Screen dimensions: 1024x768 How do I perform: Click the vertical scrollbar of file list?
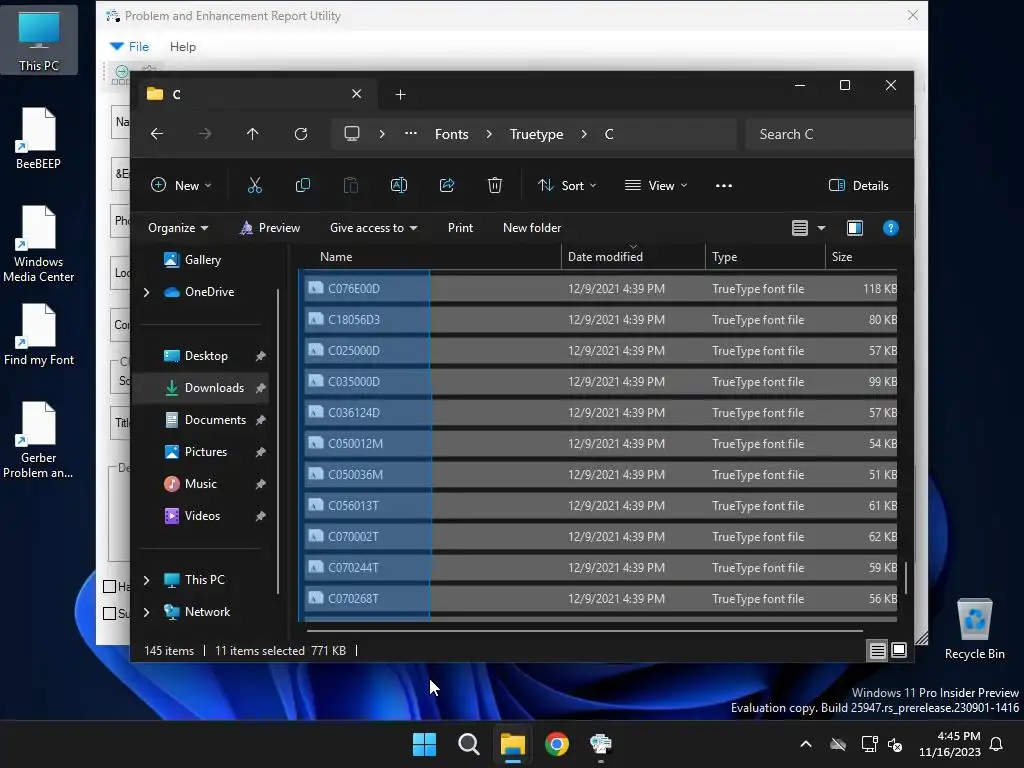pos(906,577)
